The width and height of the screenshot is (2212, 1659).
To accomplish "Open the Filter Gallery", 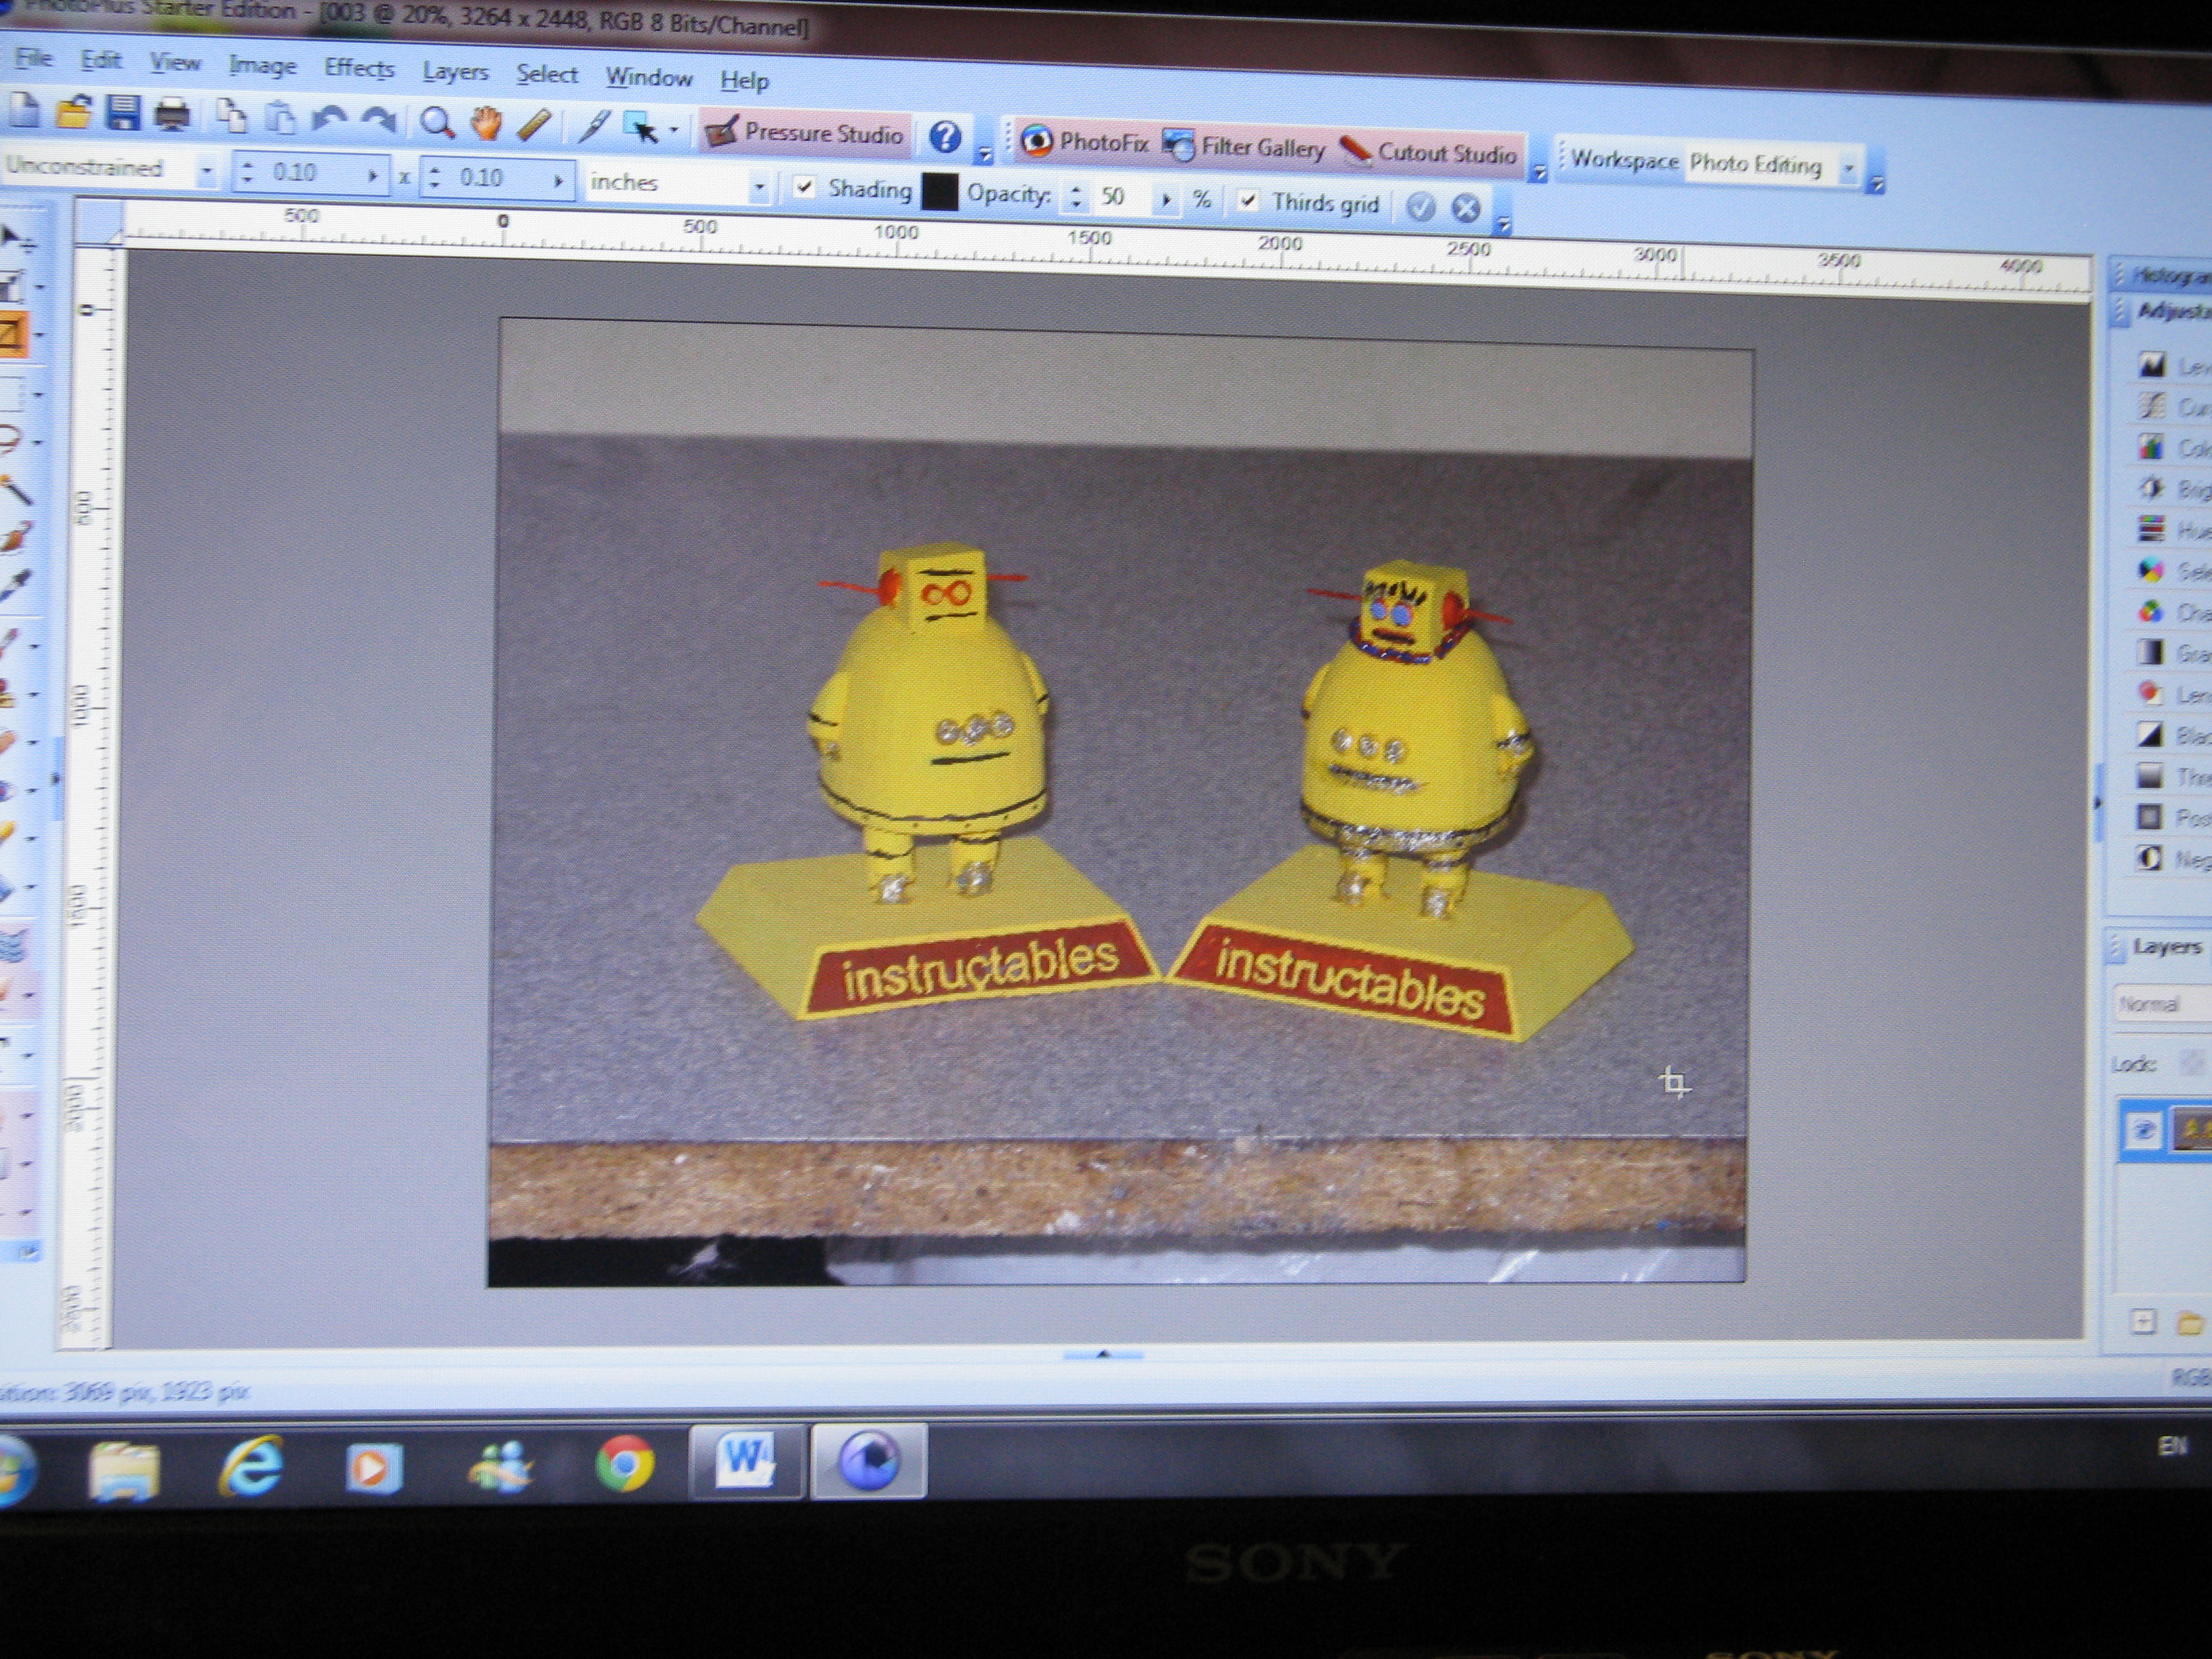I will pos(1243,148).
